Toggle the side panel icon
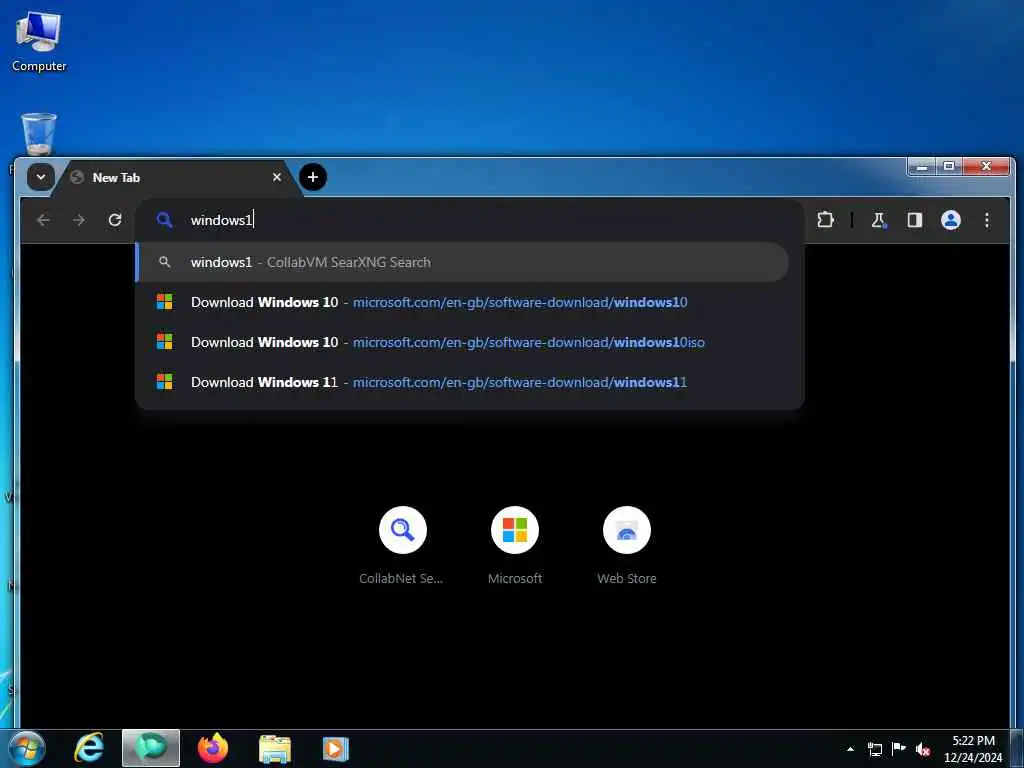Viewport: 1024px width, 768px height. (915, 220)
